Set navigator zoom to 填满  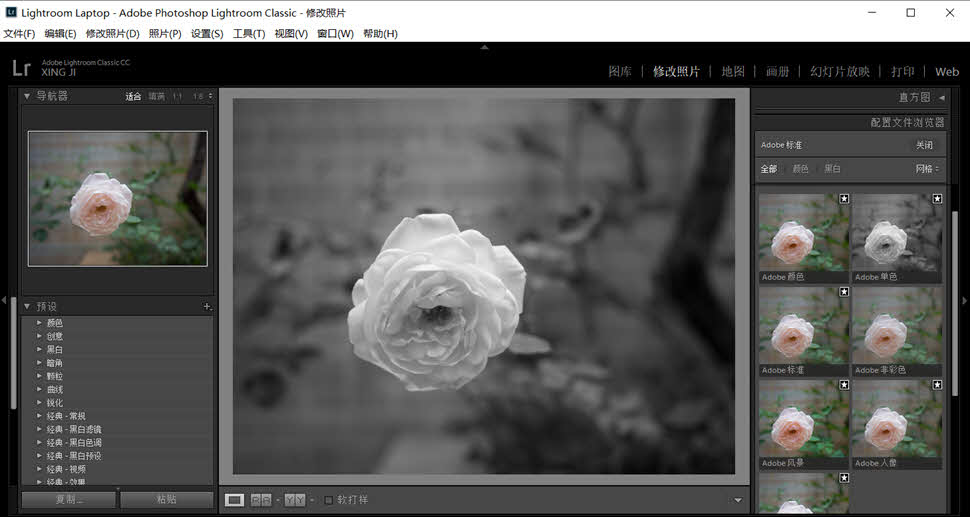[x=157, y=96]
